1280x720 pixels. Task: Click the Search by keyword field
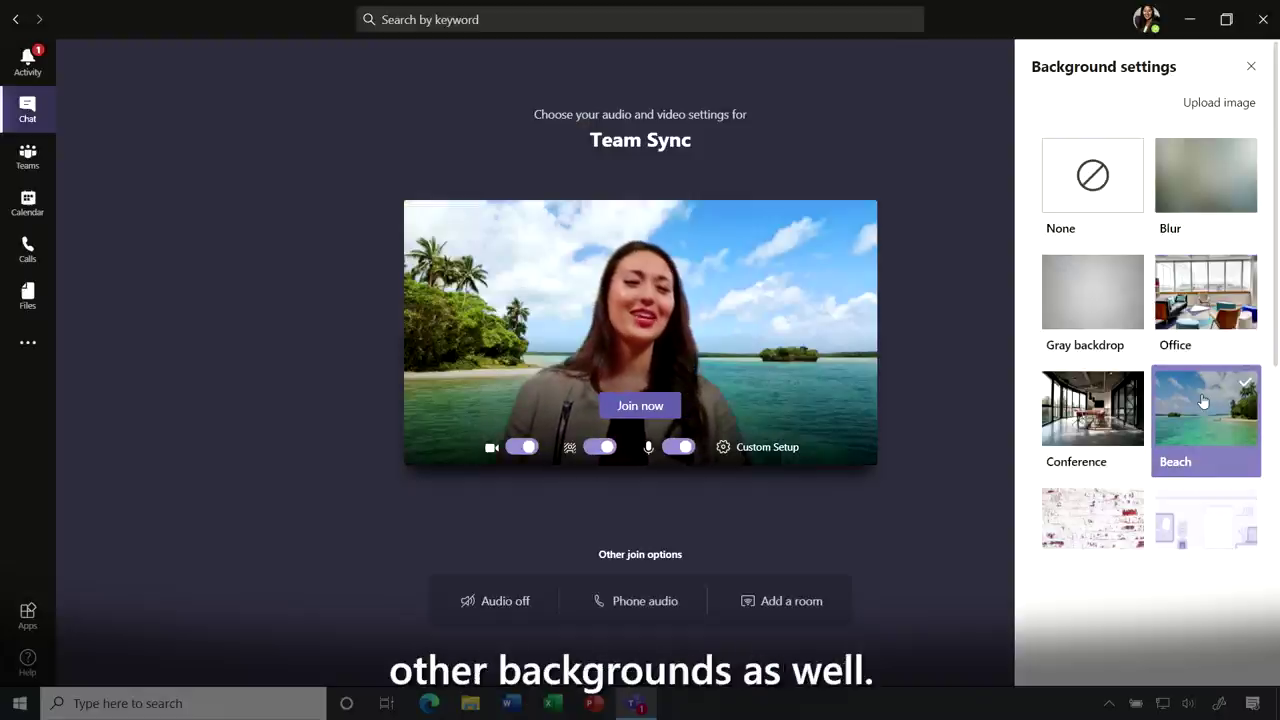[640, 19]
